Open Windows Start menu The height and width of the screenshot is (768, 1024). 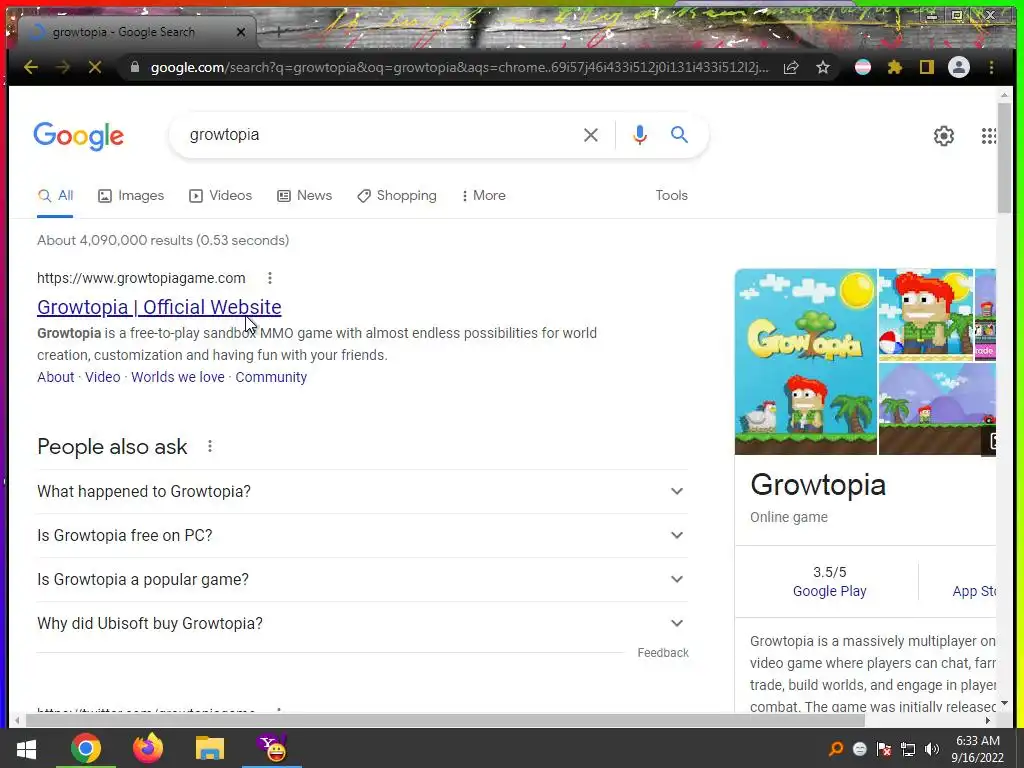click(x=26, y=748)
